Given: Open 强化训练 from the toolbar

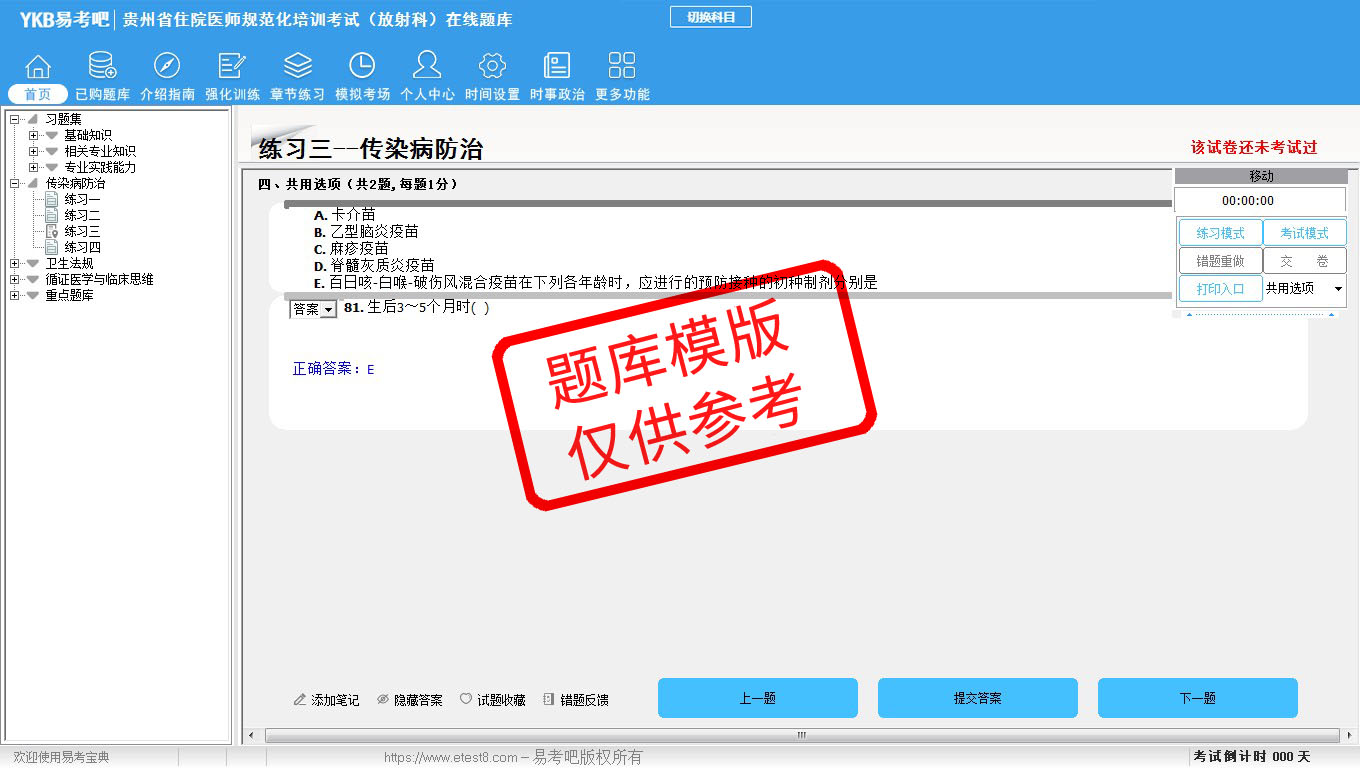Looking at the screenshot, I should pos(232,67).
